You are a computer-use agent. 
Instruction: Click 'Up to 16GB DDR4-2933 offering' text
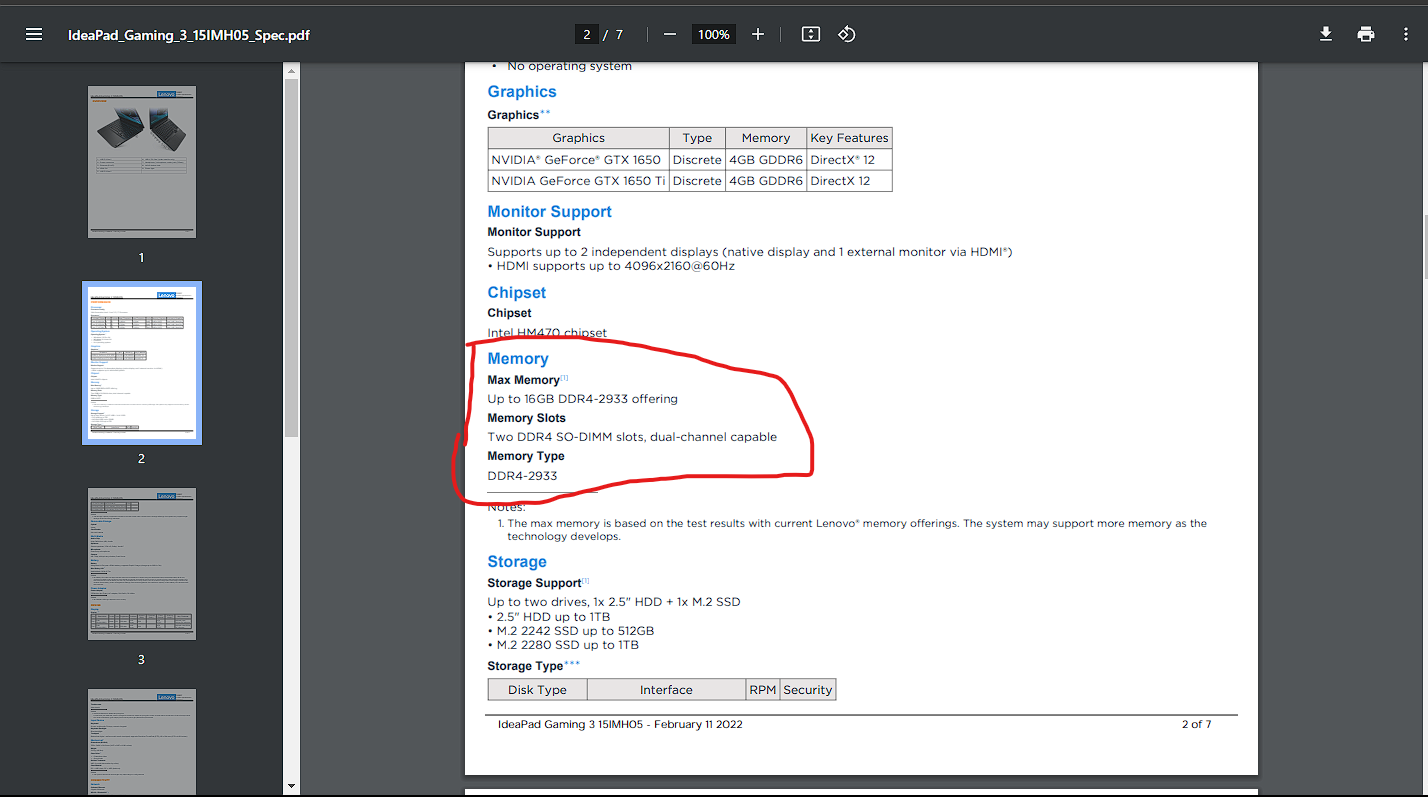(582, 399)
